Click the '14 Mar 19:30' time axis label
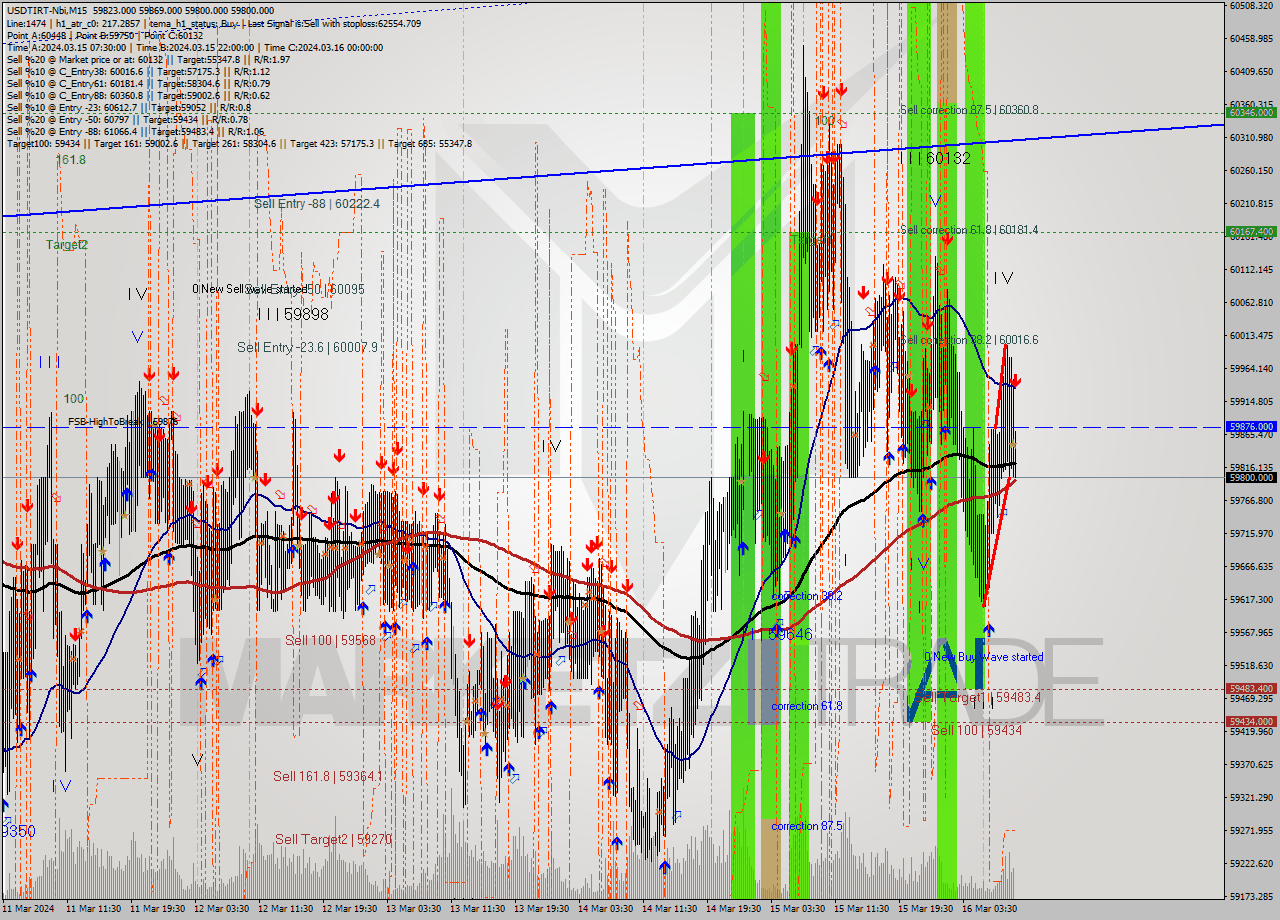The image size is (1280, 920). click(x=734, y=909)
